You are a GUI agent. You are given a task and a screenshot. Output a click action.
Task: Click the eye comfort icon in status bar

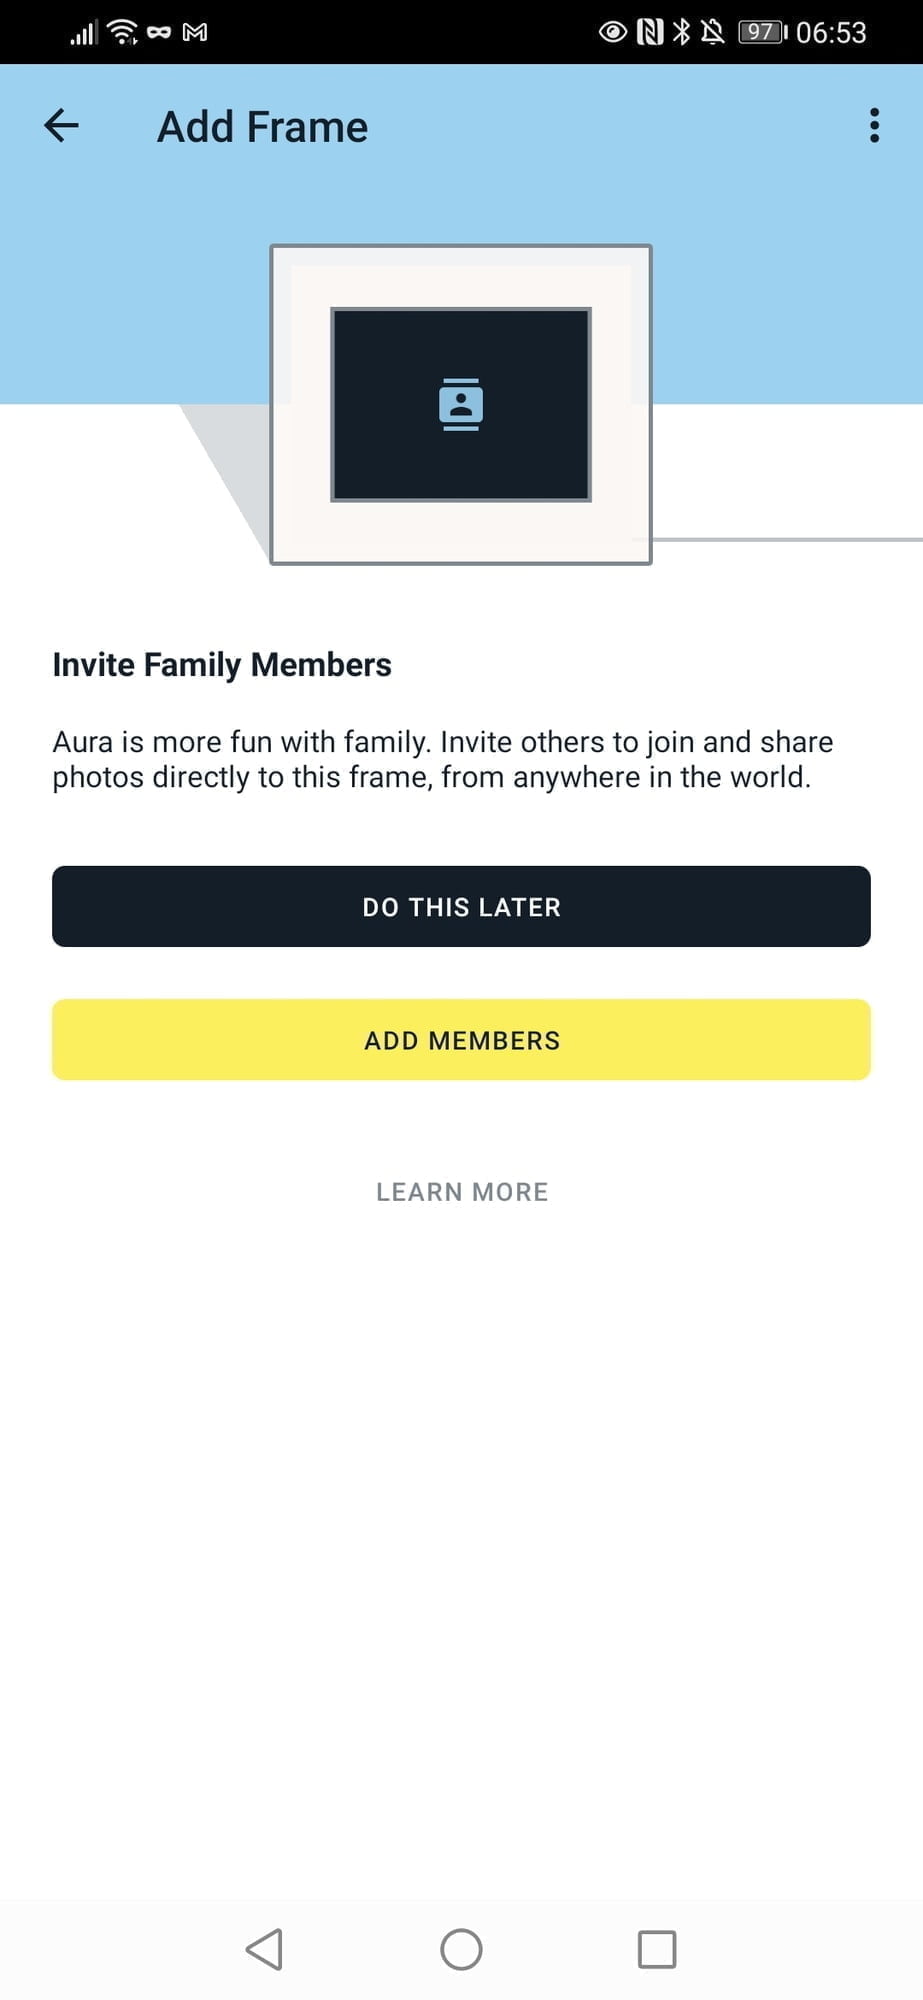pos(613,32)
